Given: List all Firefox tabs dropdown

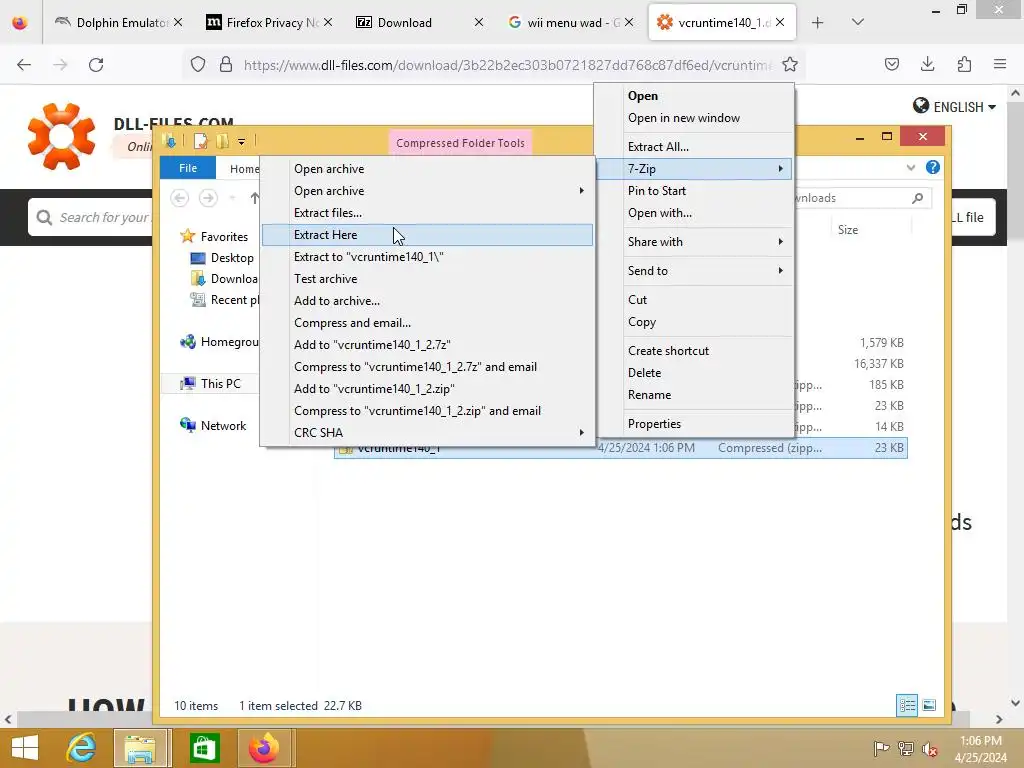Looking at the screenshot, I should (858, 23).
